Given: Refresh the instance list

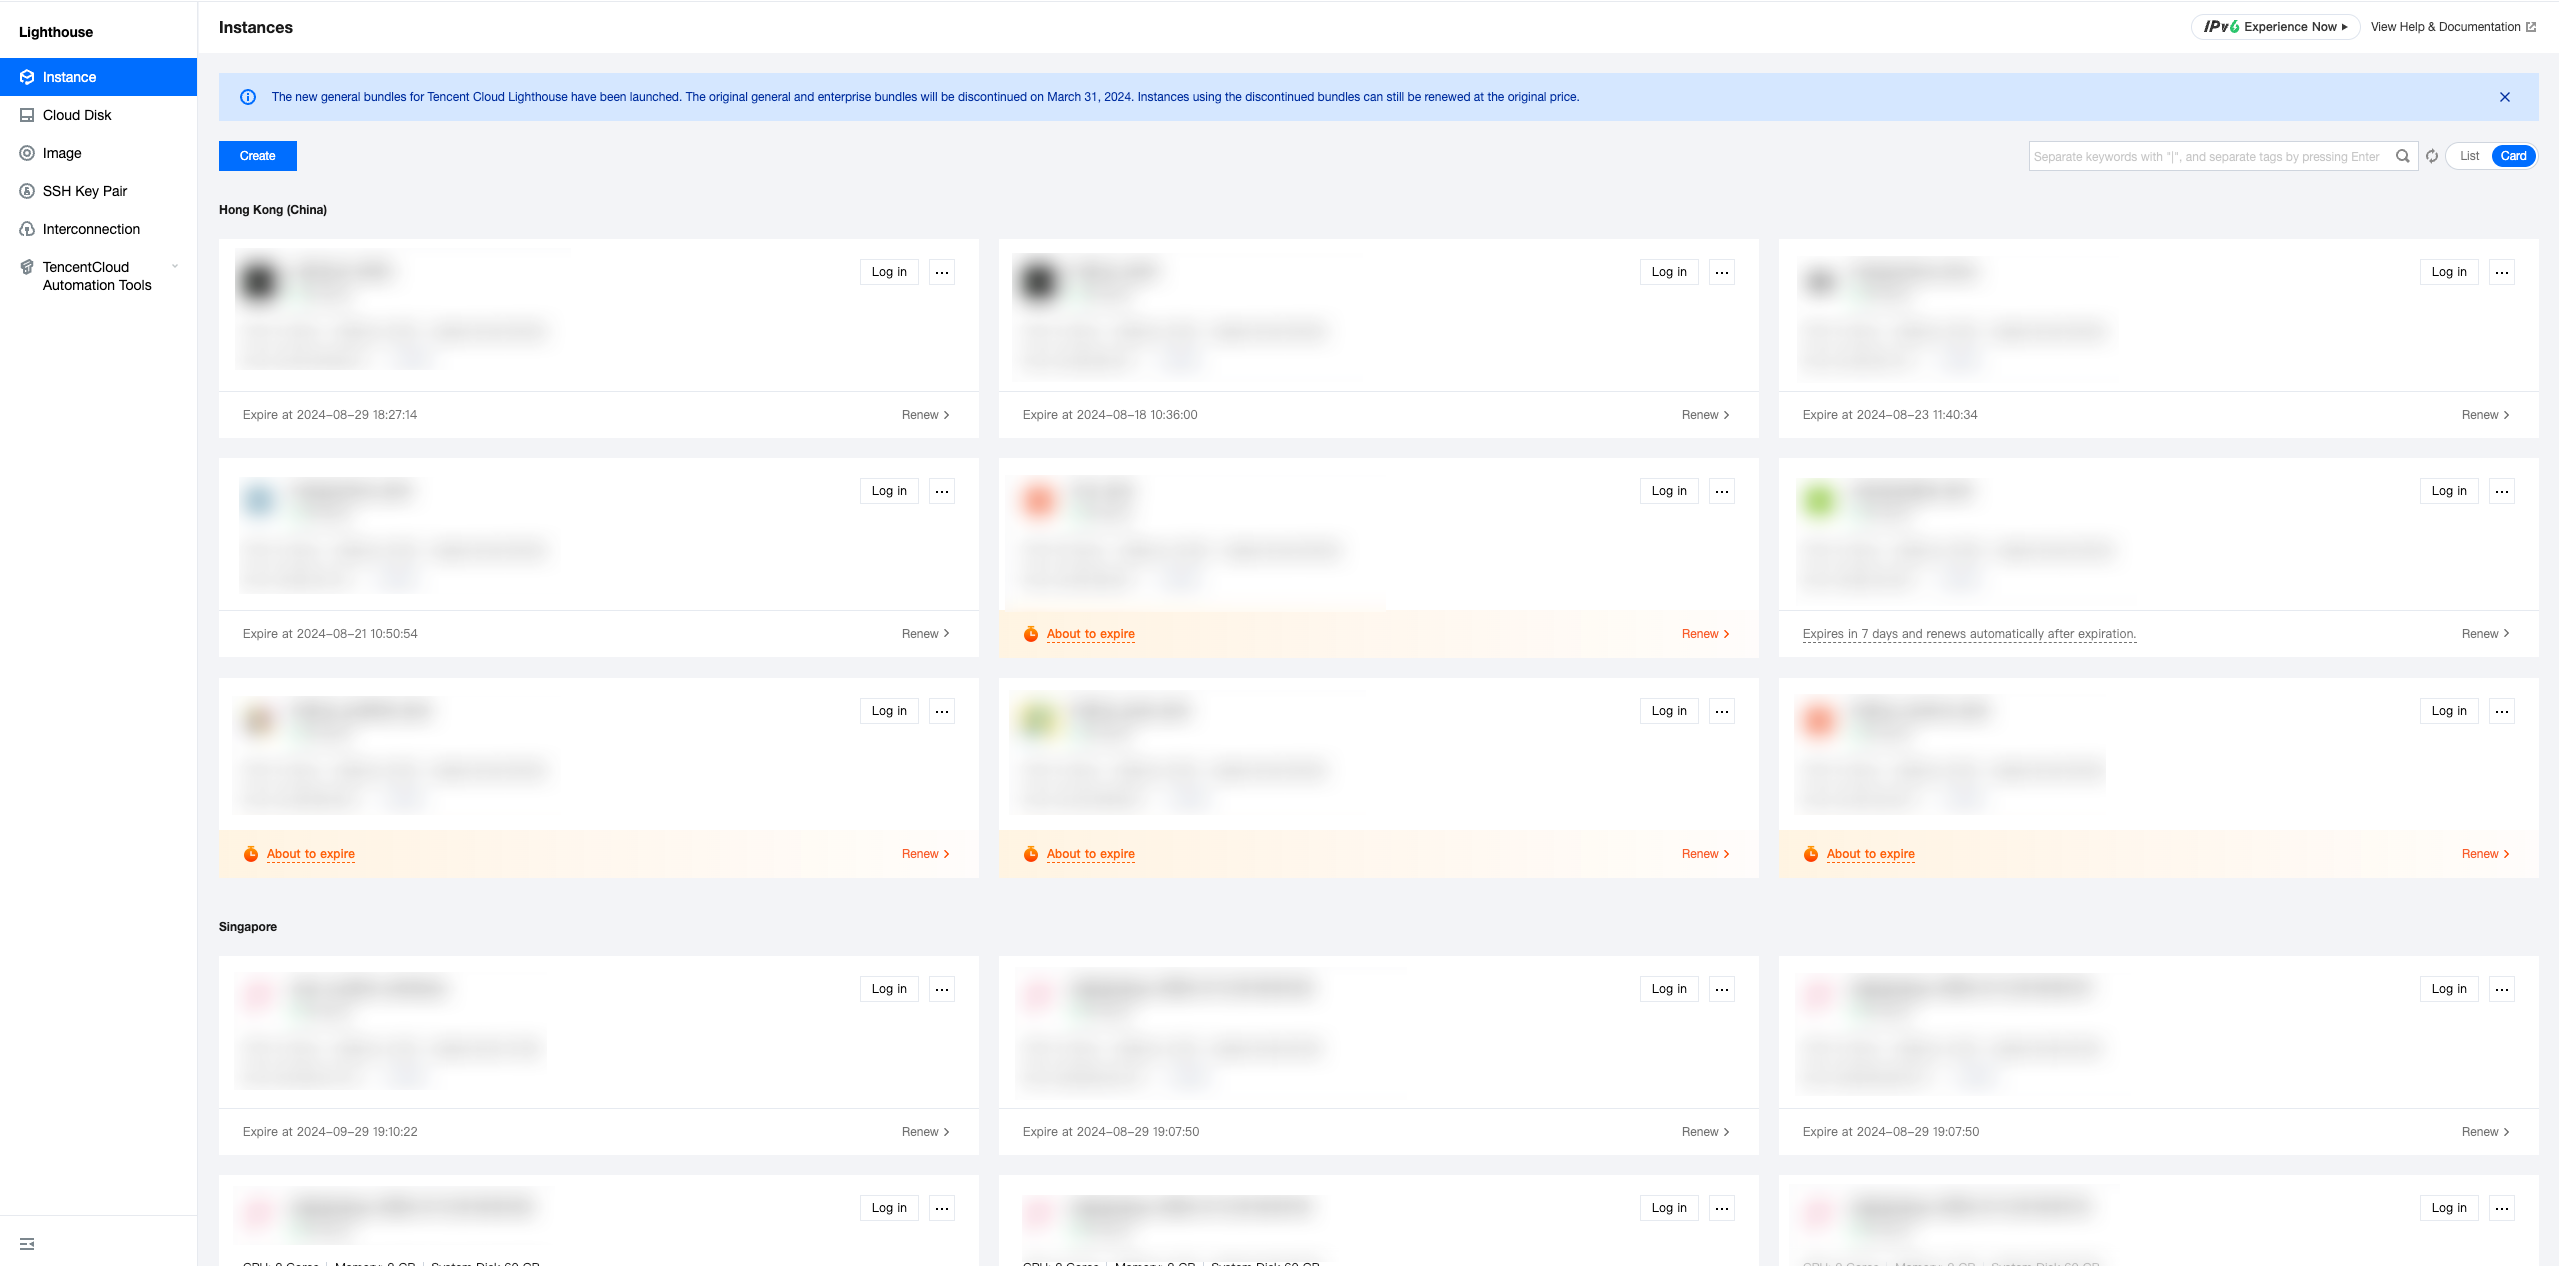Looking at the screenshot, I should coord(2432,156).
